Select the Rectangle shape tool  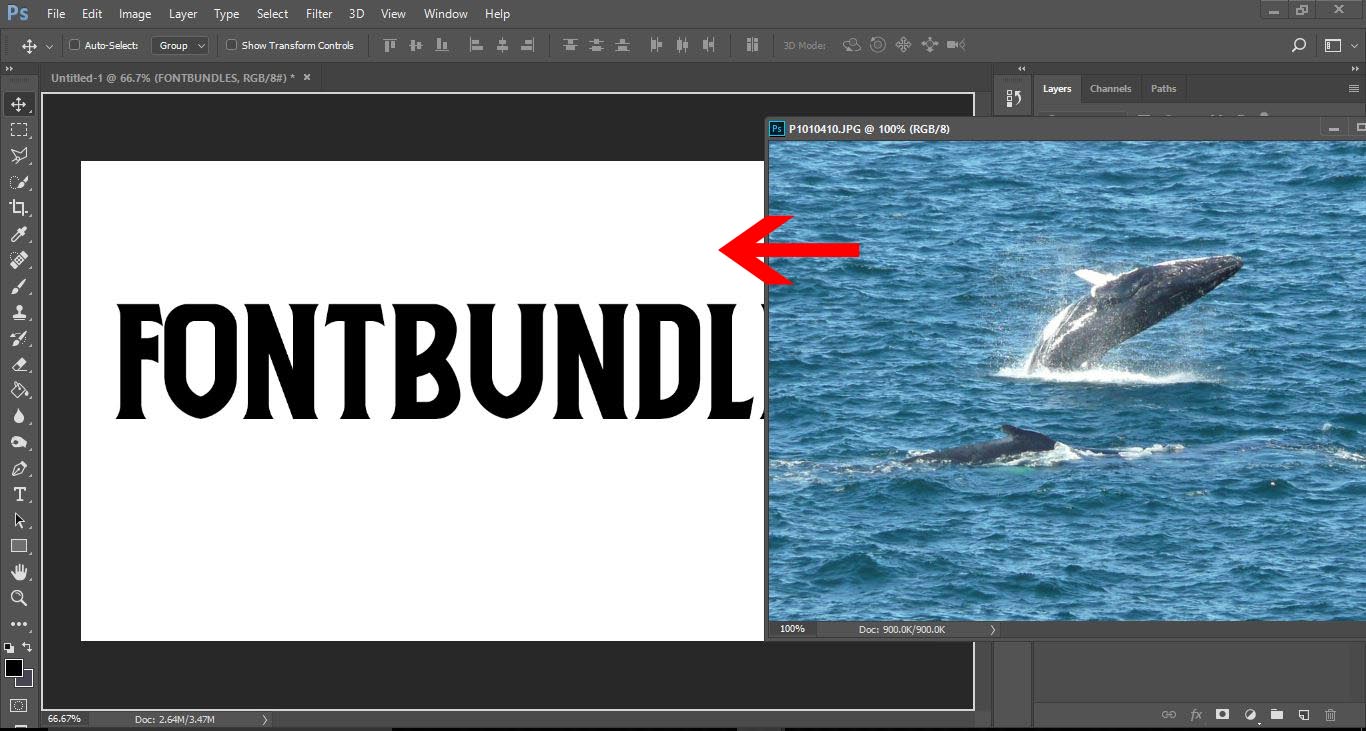click(18, 546)
